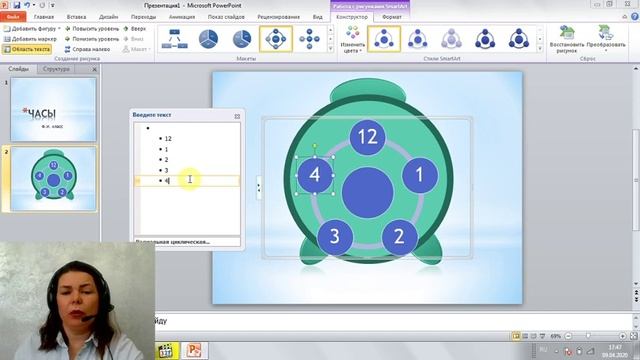Click zoom in plus button

click(x=622, y=336)
